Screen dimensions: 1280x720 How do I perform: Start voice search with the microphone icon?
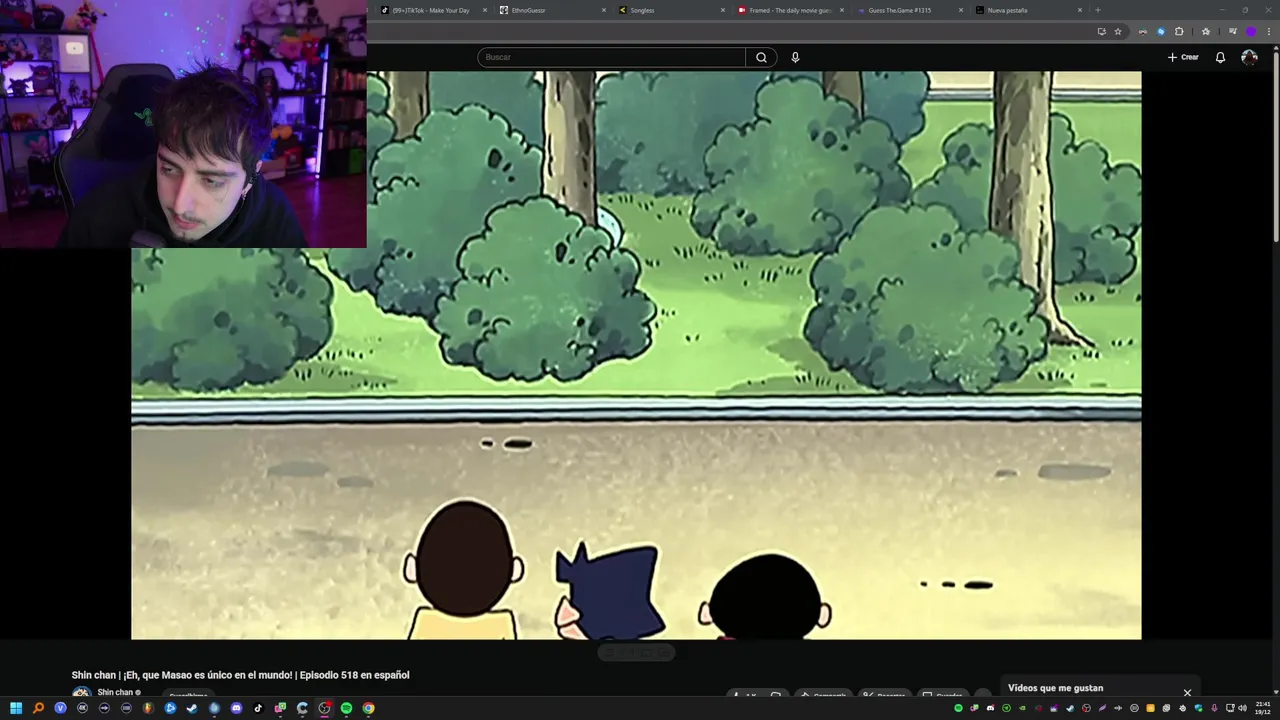point(795,57)
